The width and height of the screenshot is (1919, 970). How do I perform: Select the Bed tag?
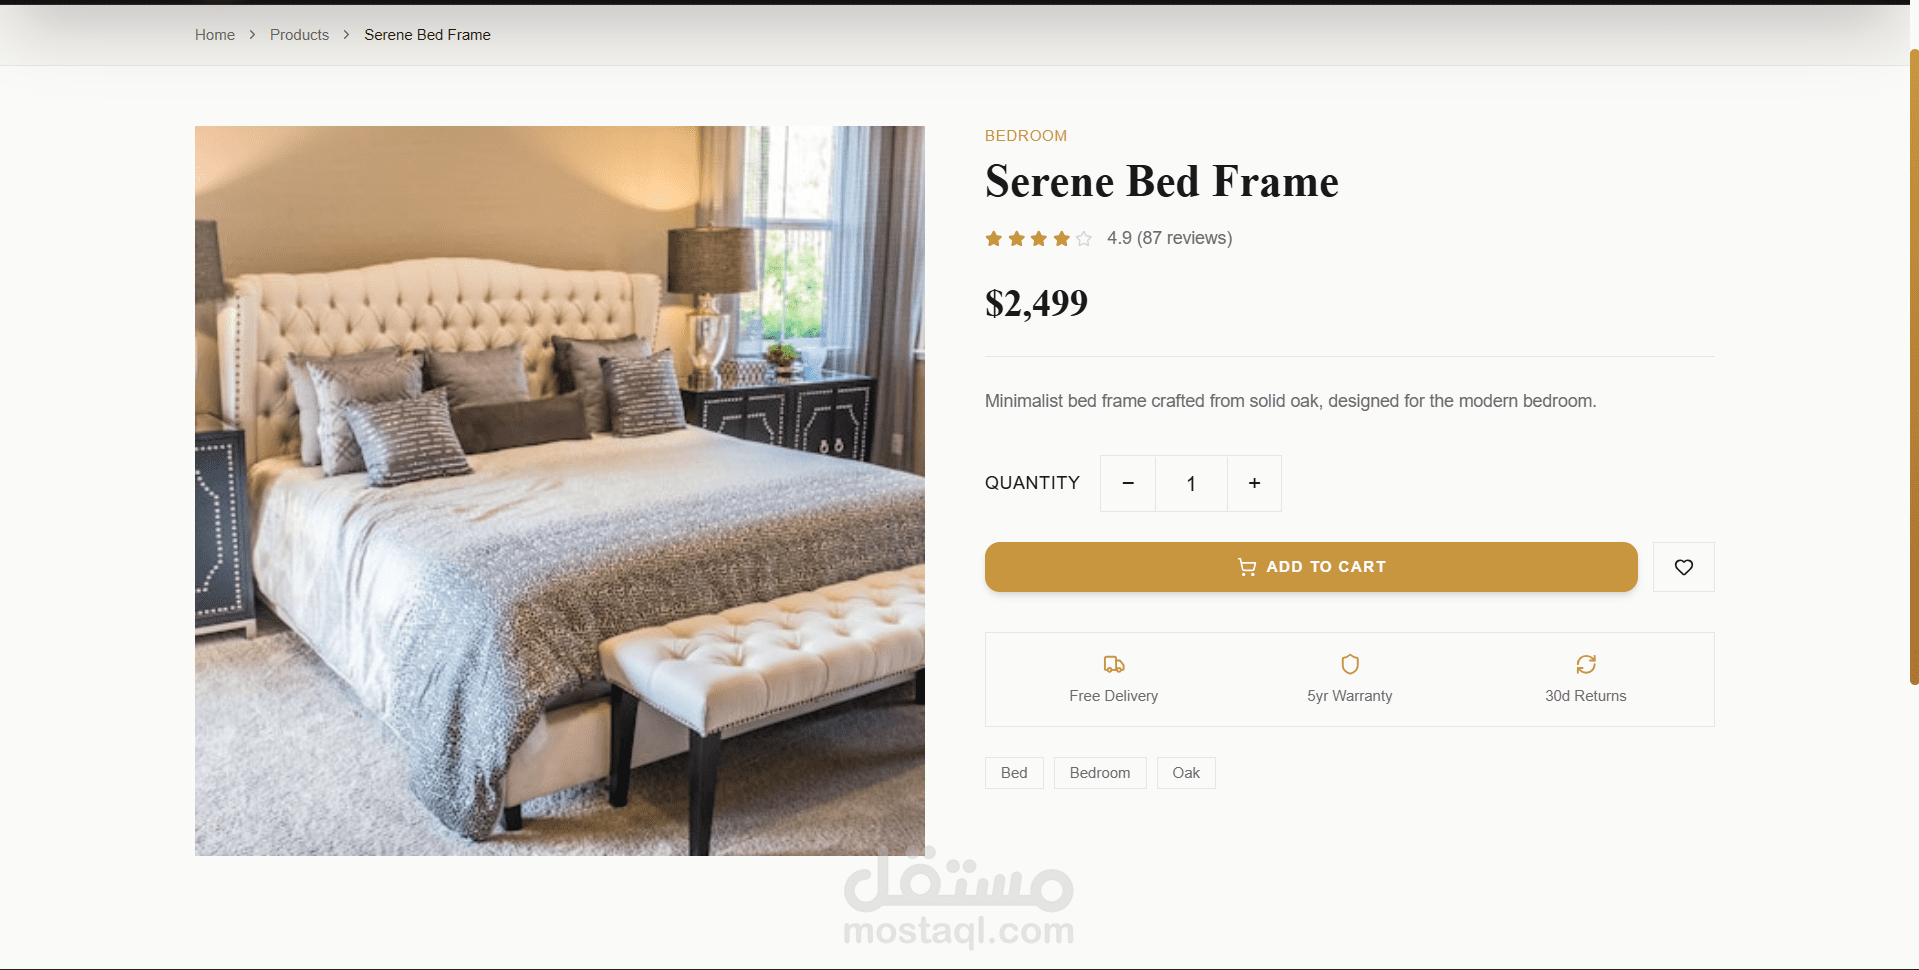(1014, 773)
